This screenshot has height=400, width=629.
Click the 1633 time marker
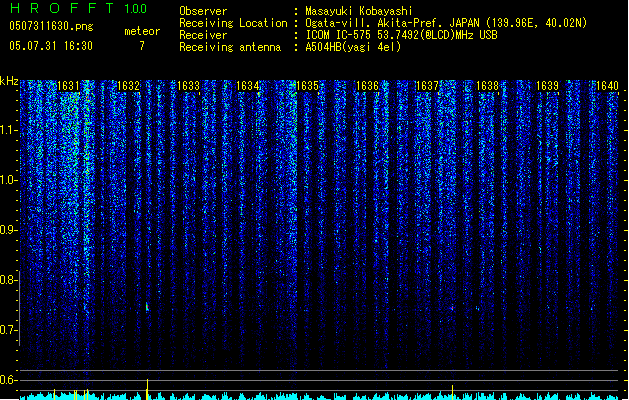click(188, 86)
